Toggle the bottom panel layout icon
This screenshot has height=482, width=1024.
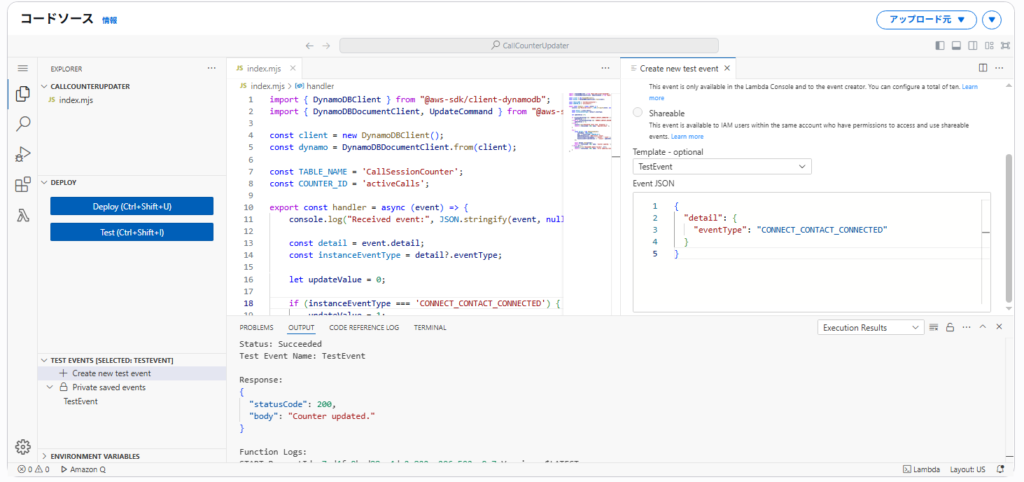point(956,45)
